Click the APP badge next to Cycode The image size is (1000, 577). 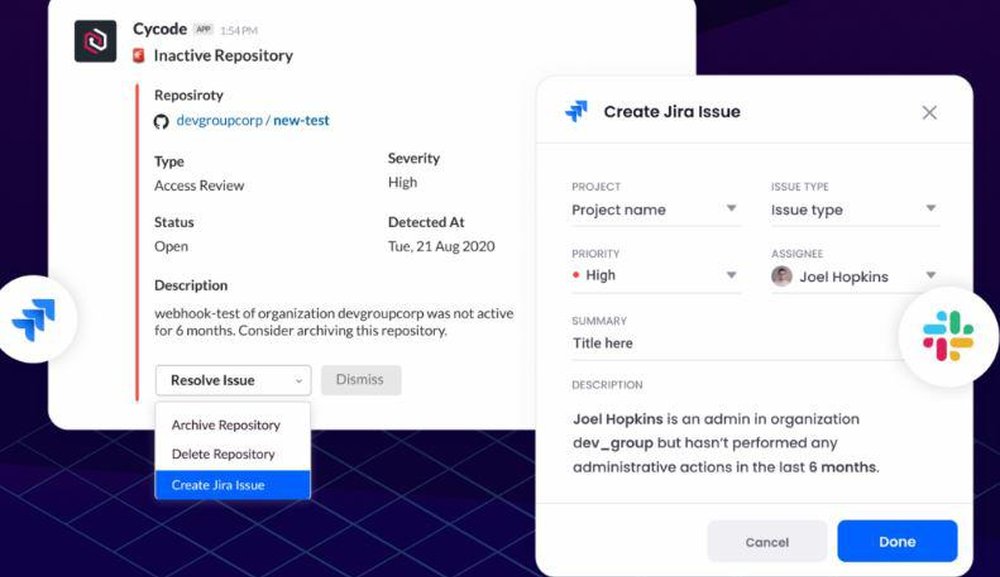203,29
